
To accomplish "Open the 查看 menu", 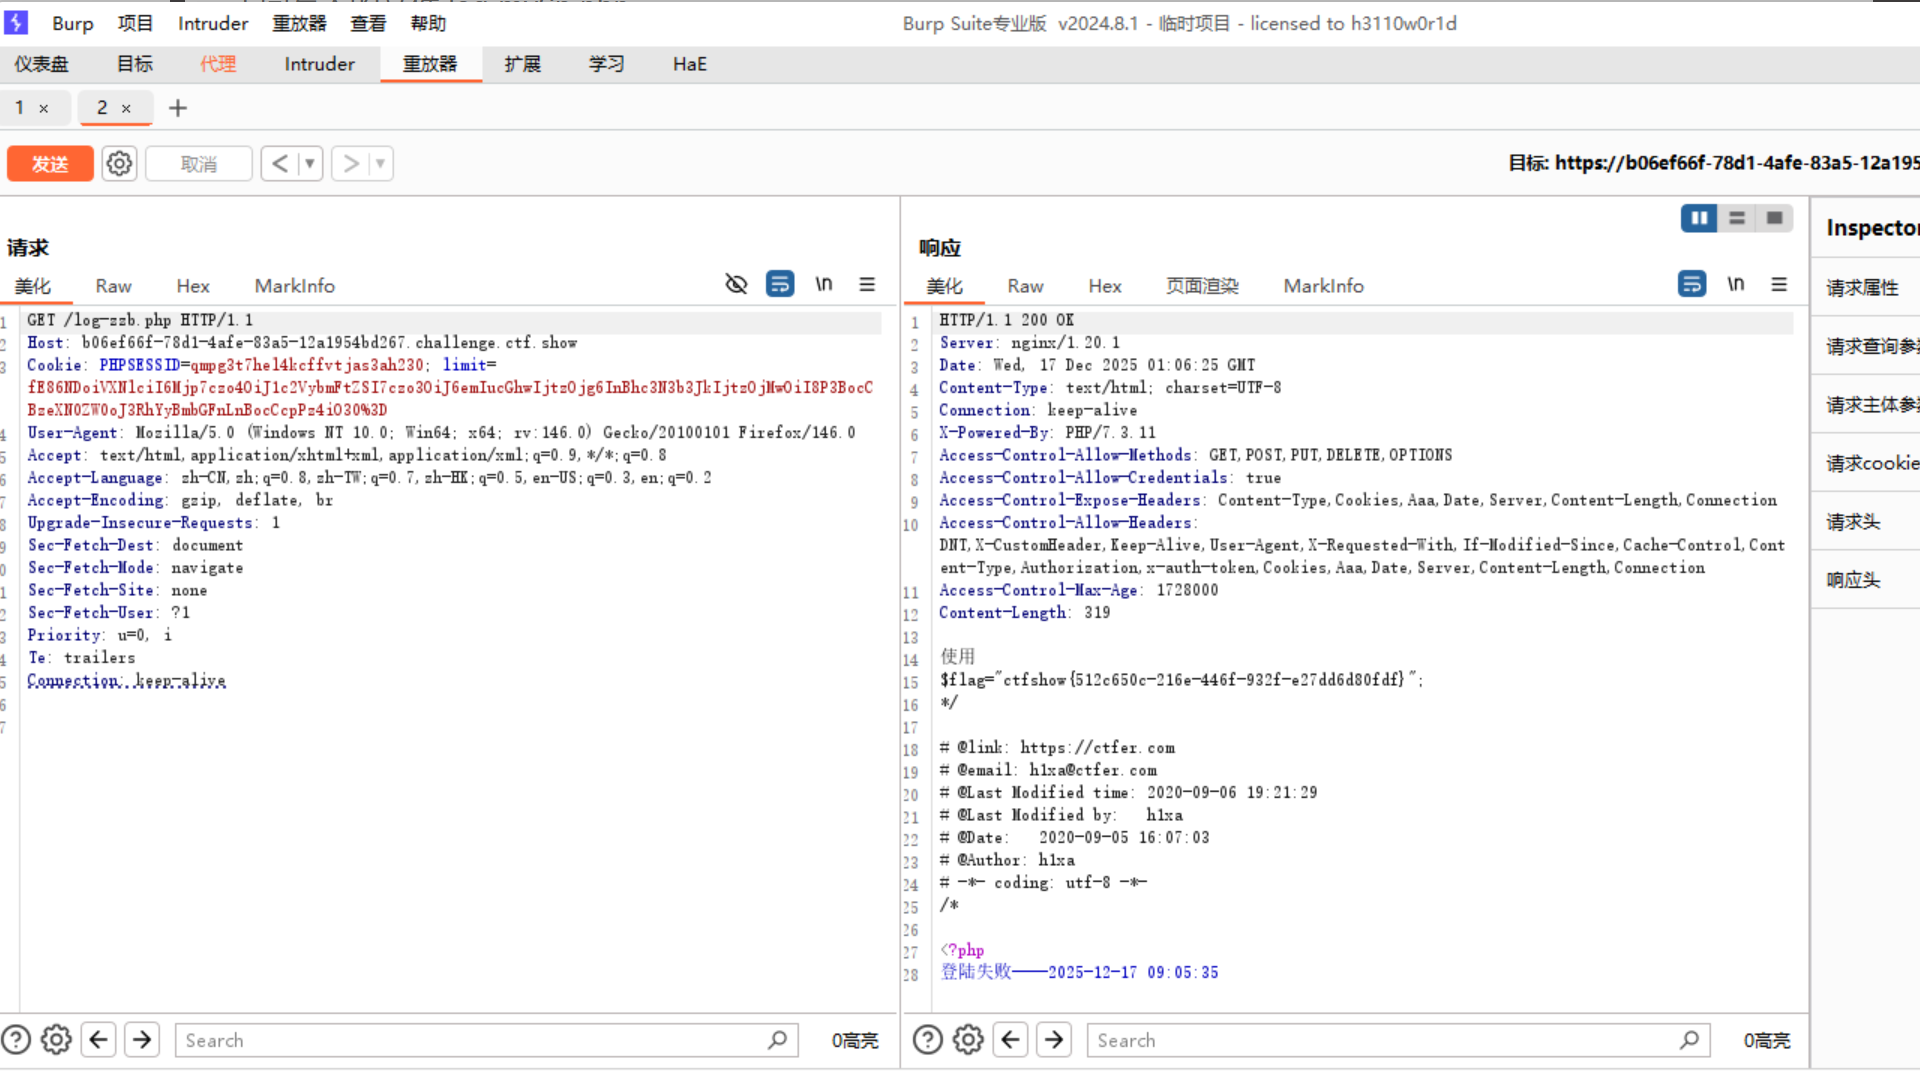I will click(368, 23).
